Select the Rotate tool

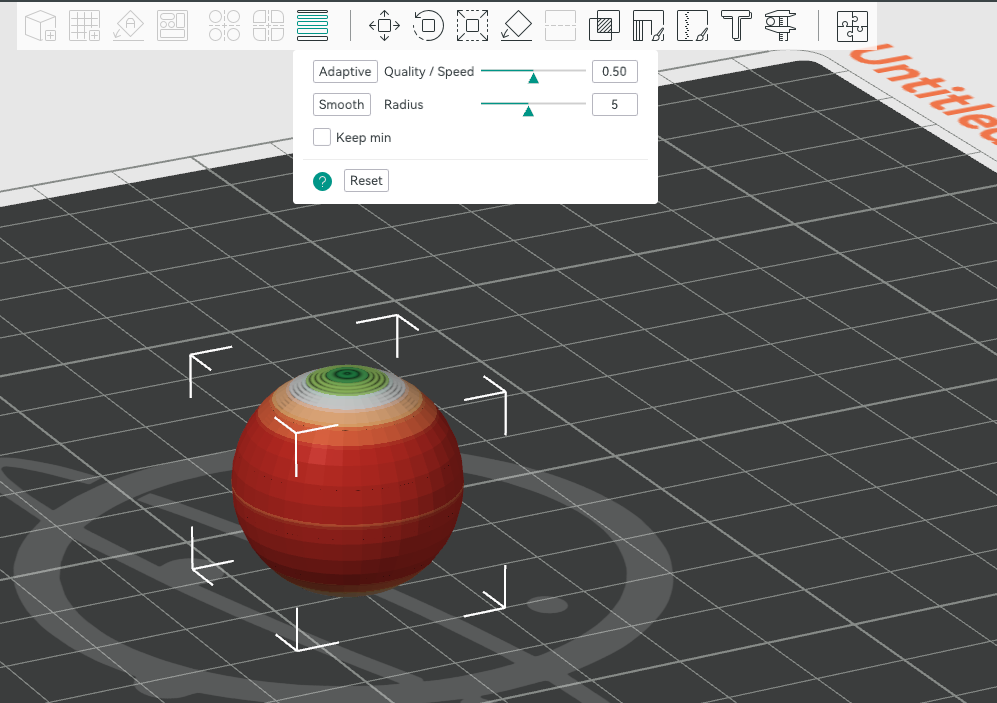tap(429, 26)
